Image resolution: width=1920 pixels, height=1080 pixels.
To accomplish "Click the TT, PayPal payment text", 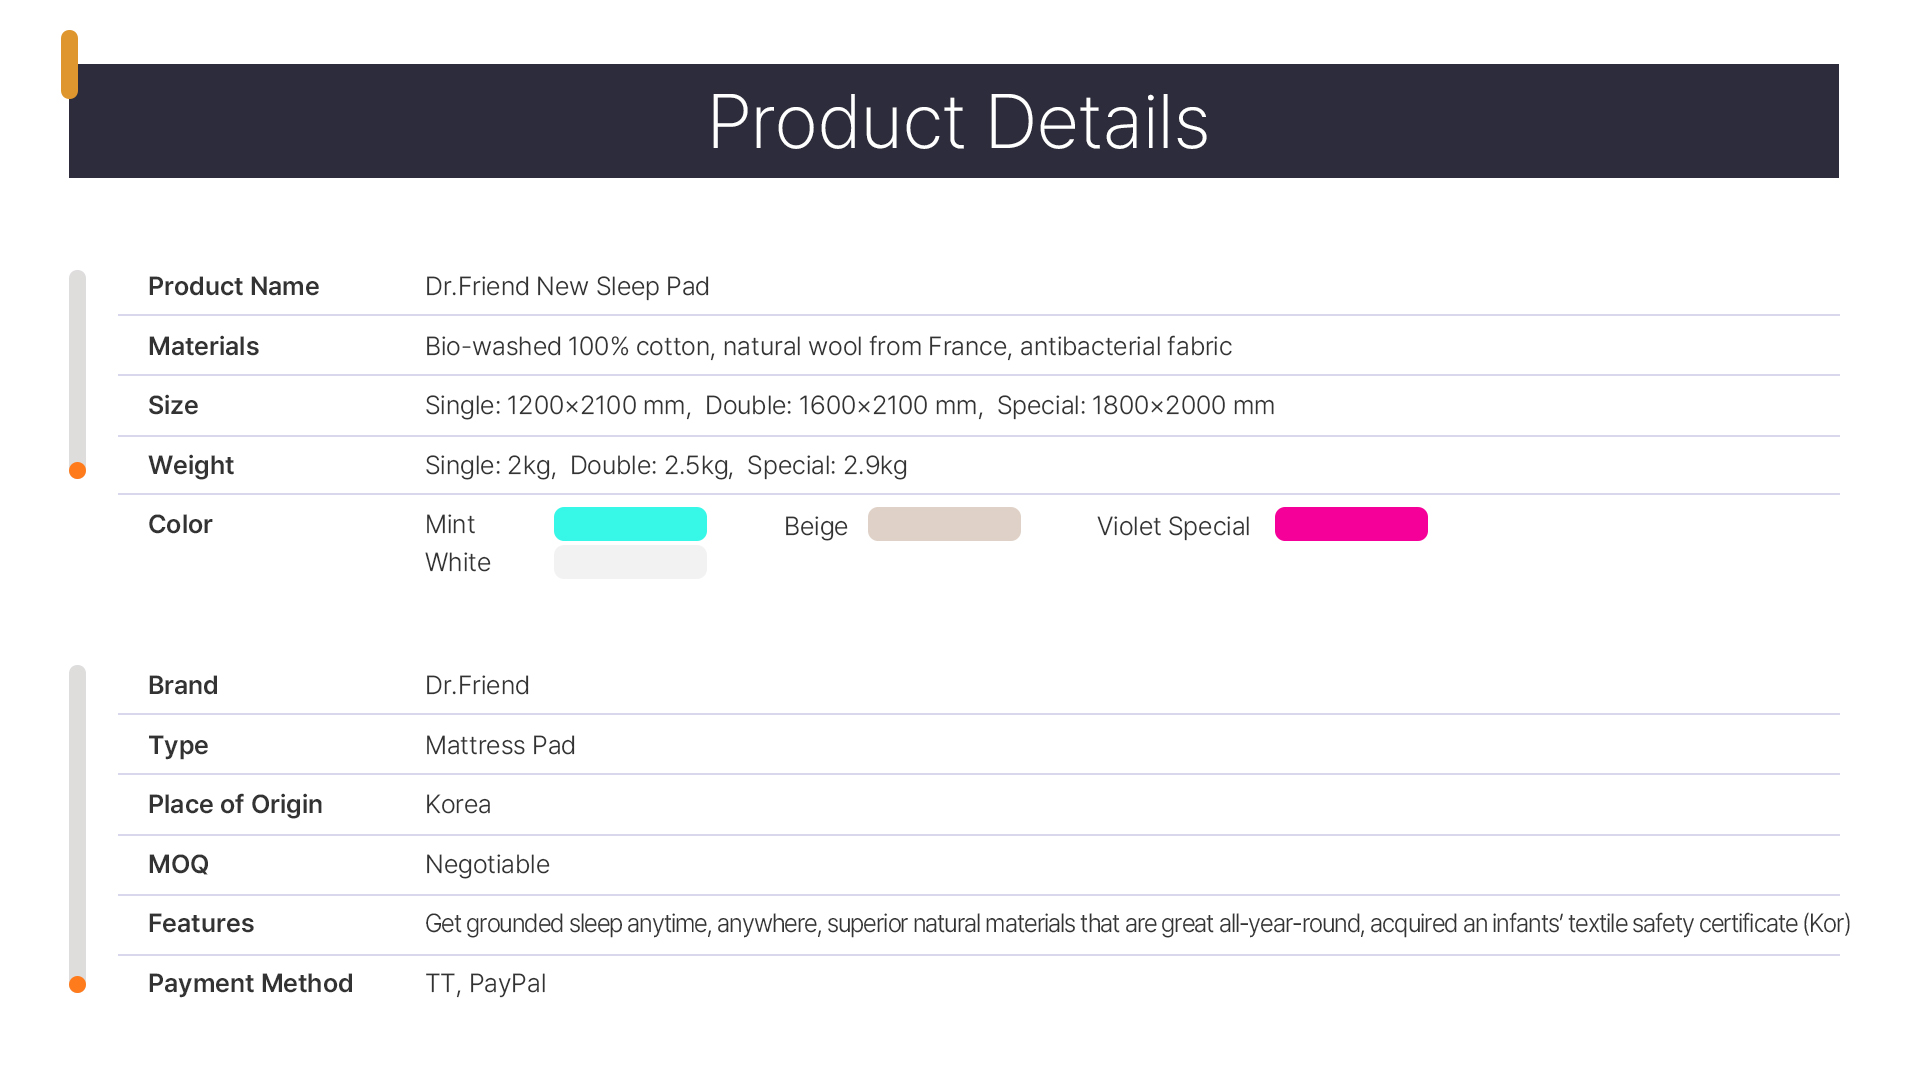I will pos(485,983).
